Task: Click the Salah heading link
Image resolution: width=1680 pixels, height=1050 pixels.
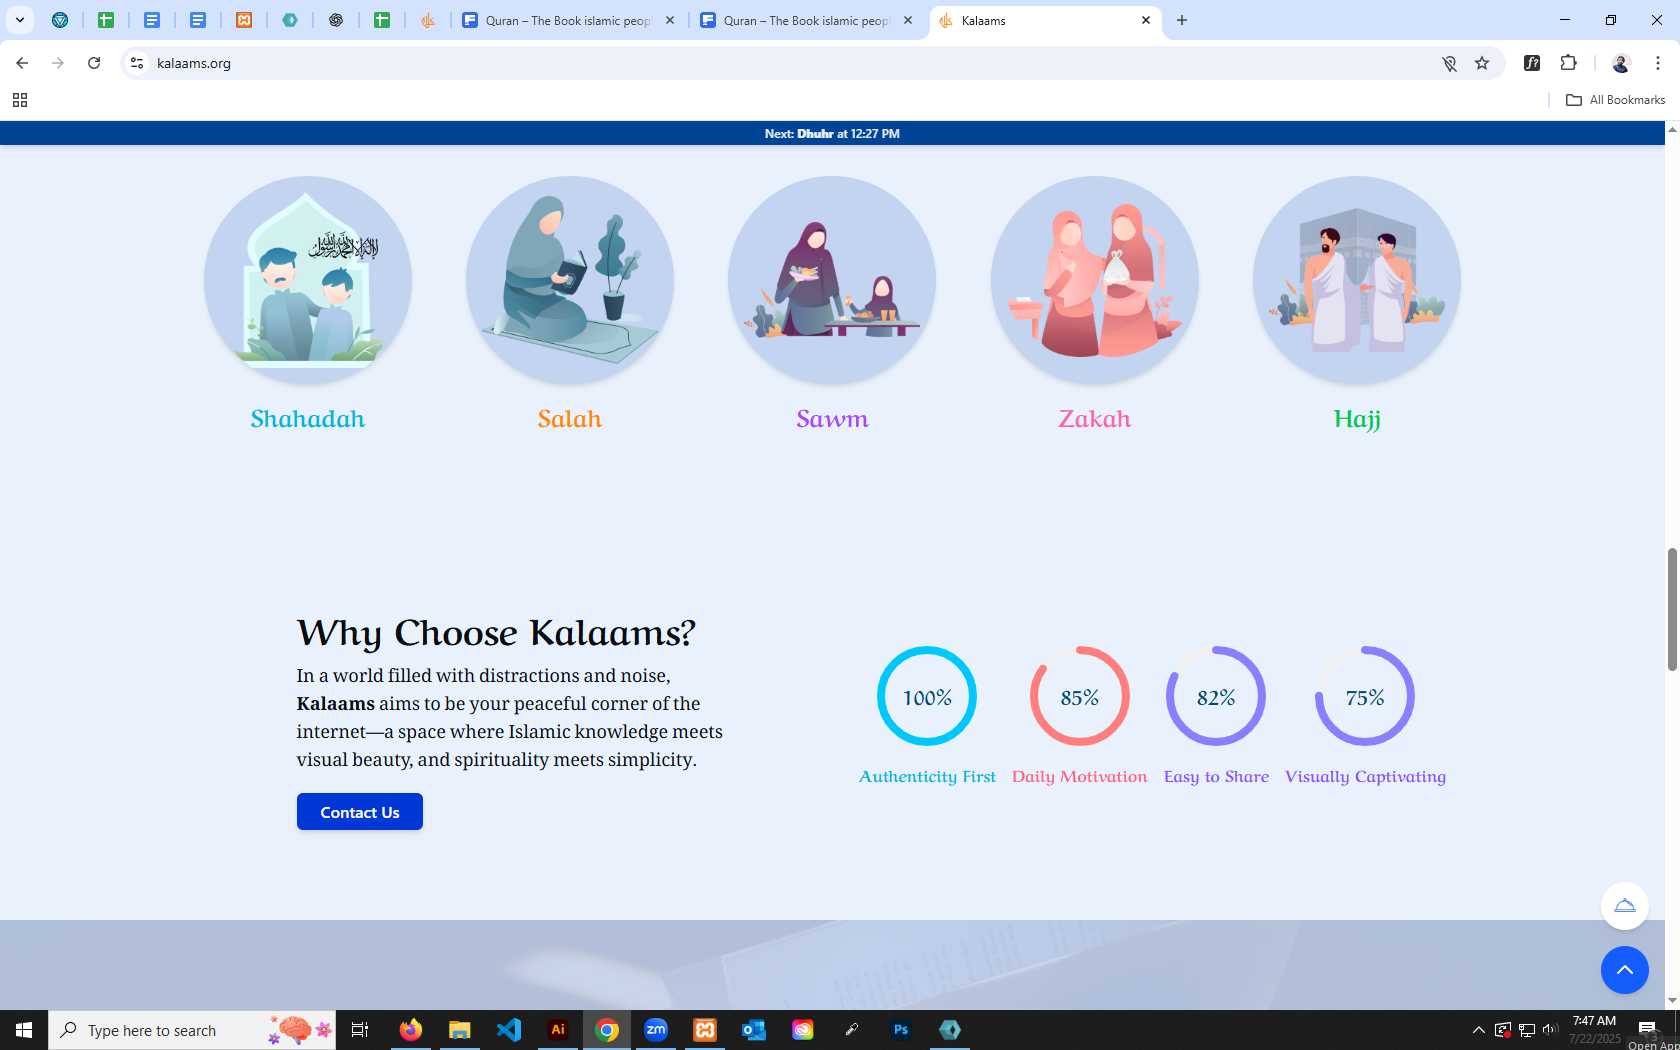Action: click(x=570, y=419)
